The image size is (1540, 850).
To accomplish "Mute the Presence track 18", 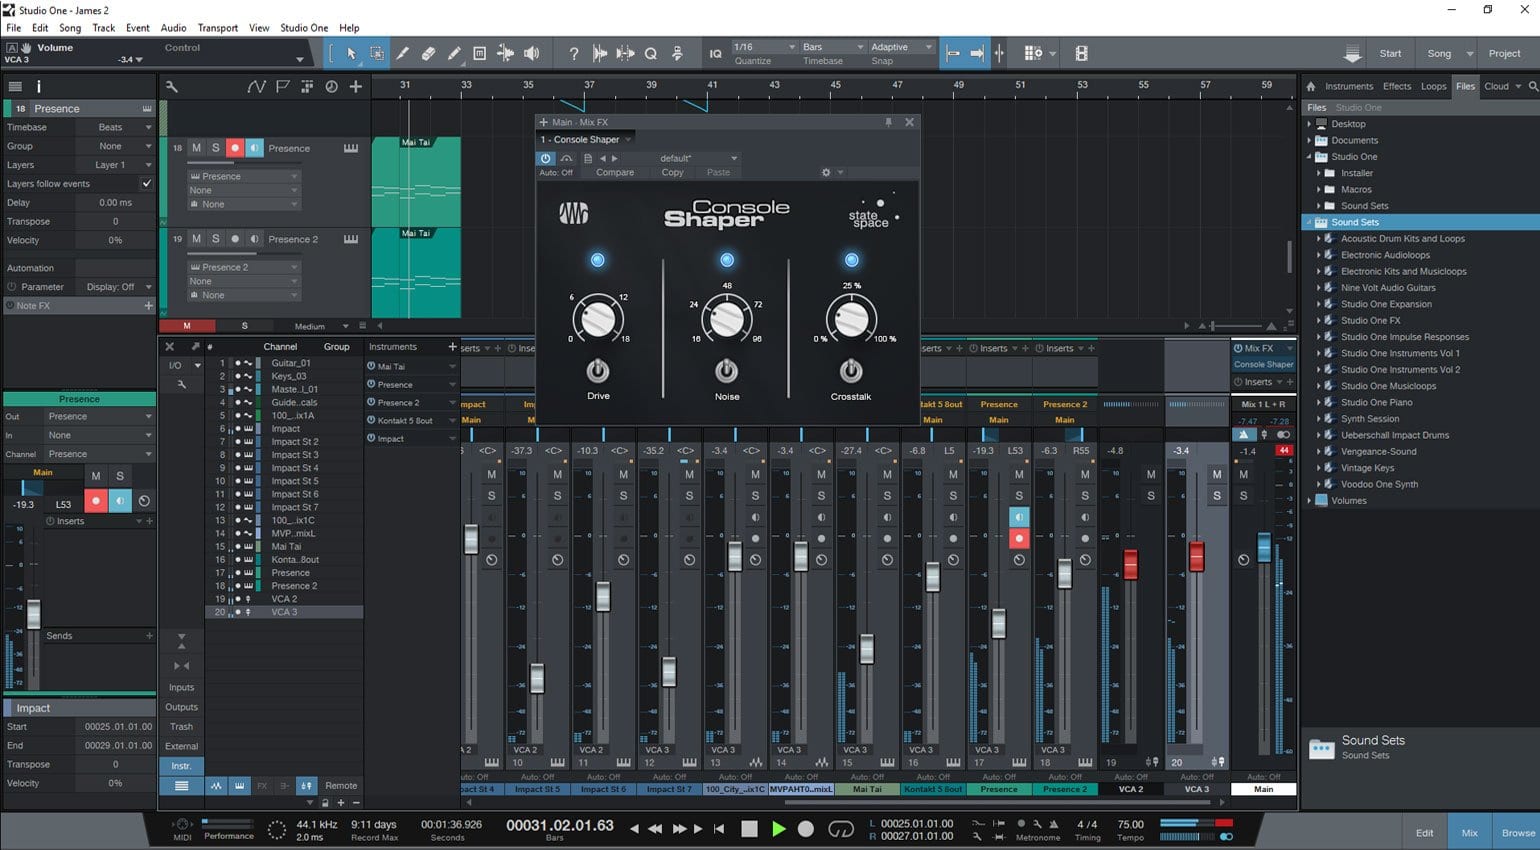I will tap(196, 147).
